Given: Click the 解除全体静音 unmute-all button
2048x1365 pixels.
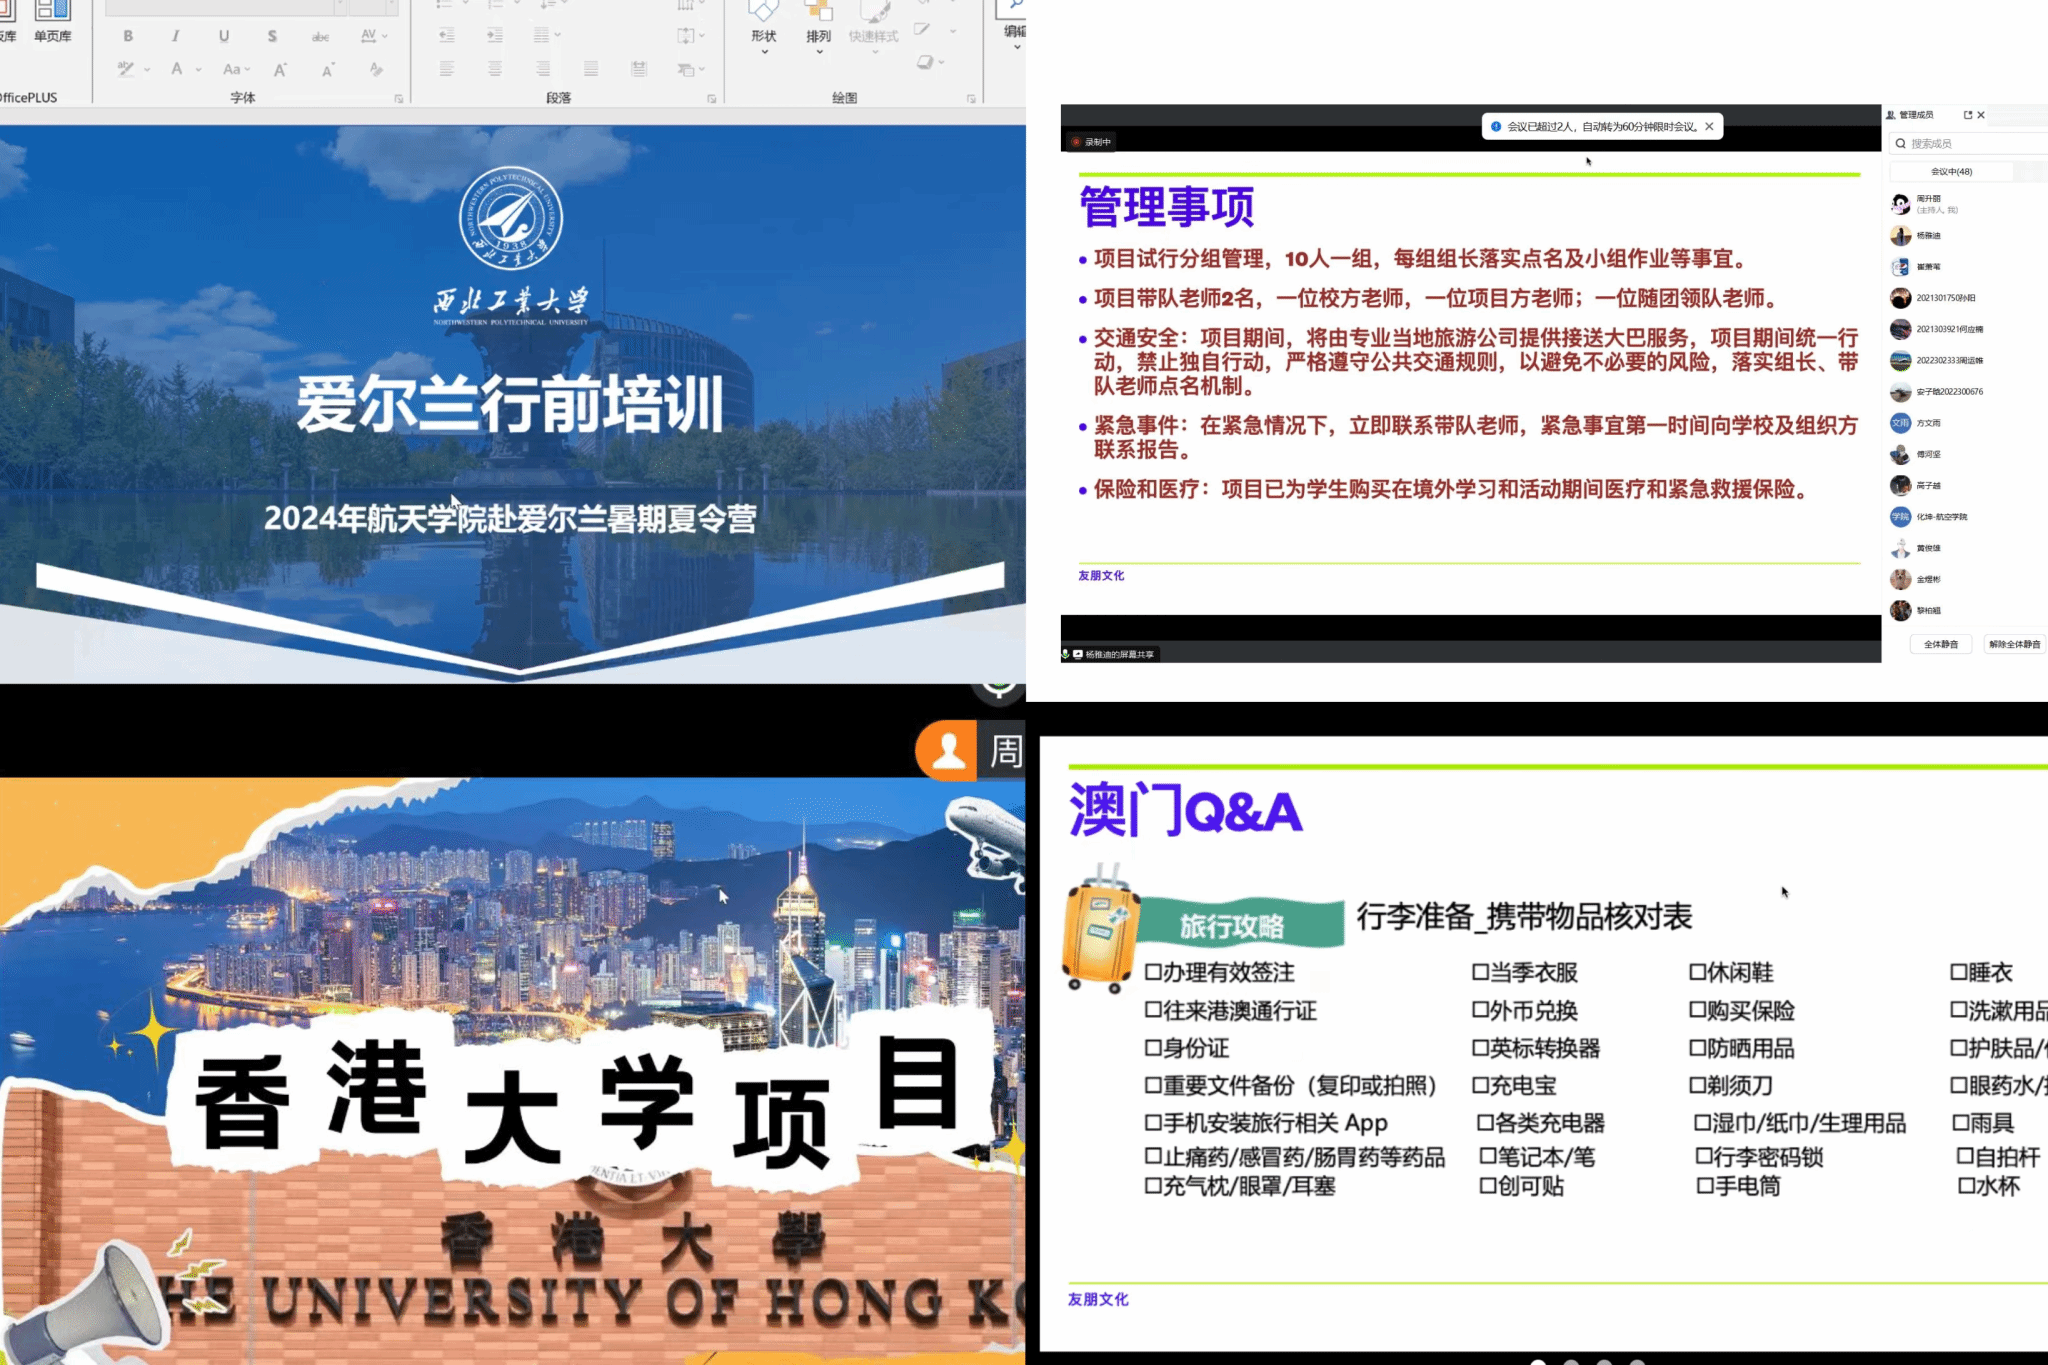Looking at the screenshot, I should 2014,644.
